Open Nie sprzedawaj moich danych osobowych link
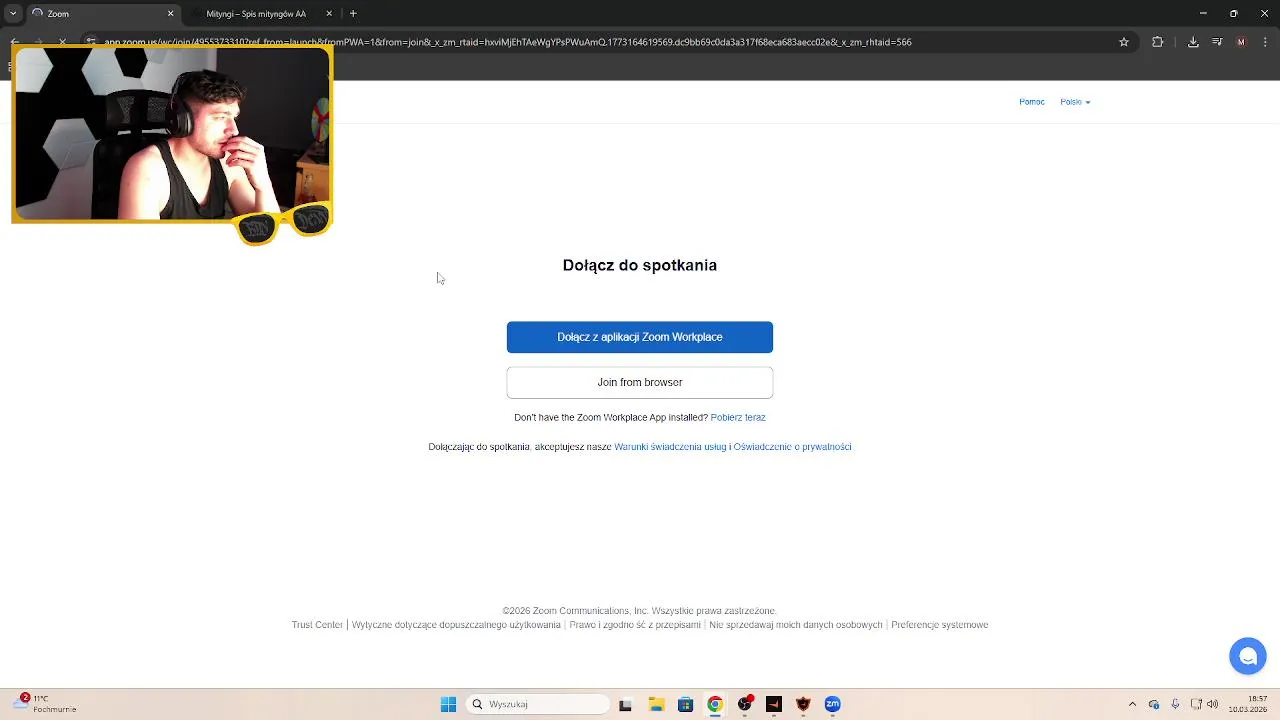The height and width of the screenshot is (720, 1280). click(x=796, y=625)
